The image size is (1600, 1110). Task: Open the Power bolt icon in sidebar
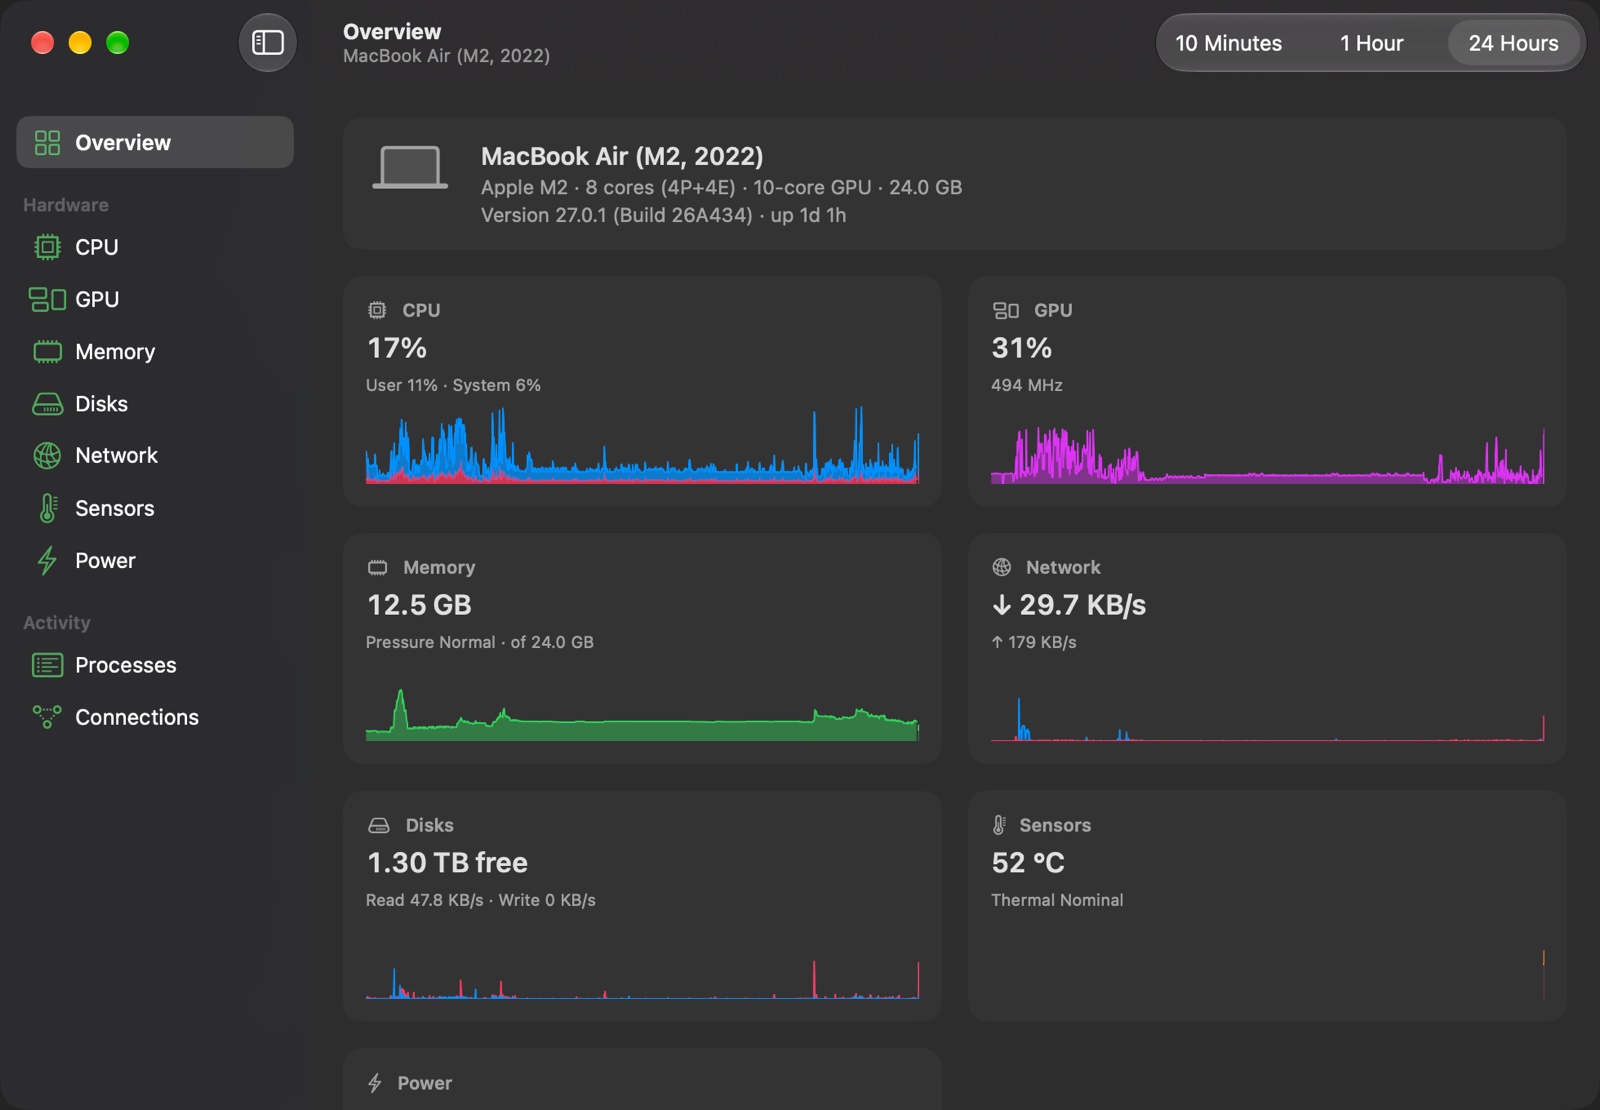coord(47,561)
